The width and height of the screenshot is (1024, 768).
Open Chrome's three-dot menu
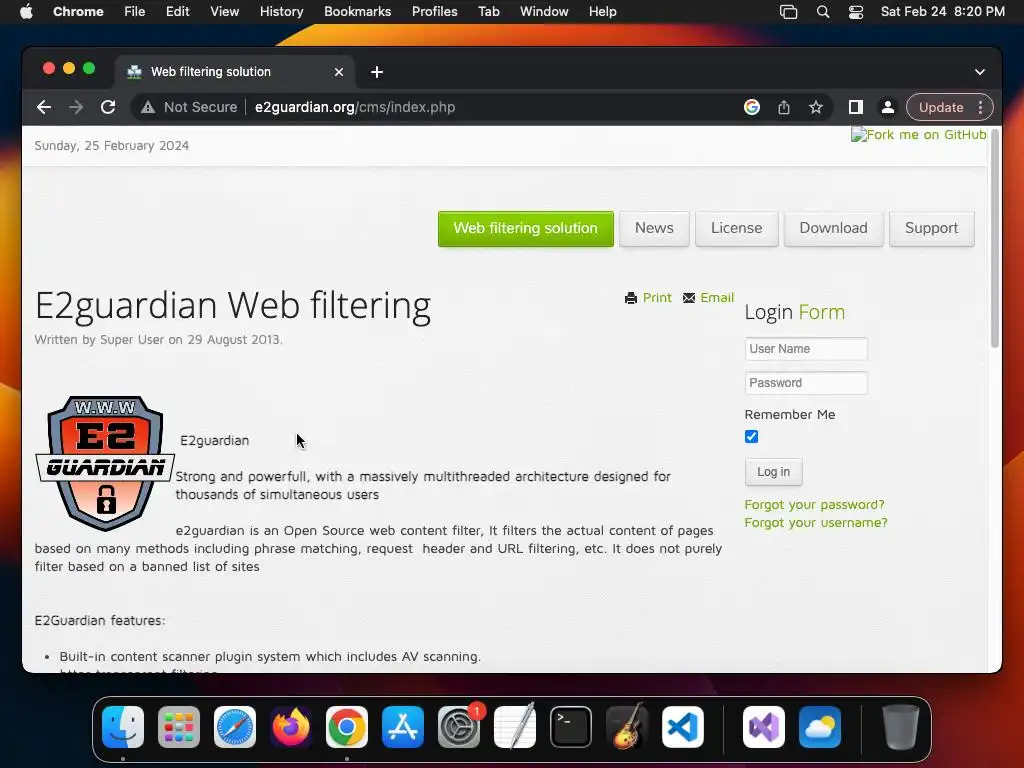click(x=980, y=107)
